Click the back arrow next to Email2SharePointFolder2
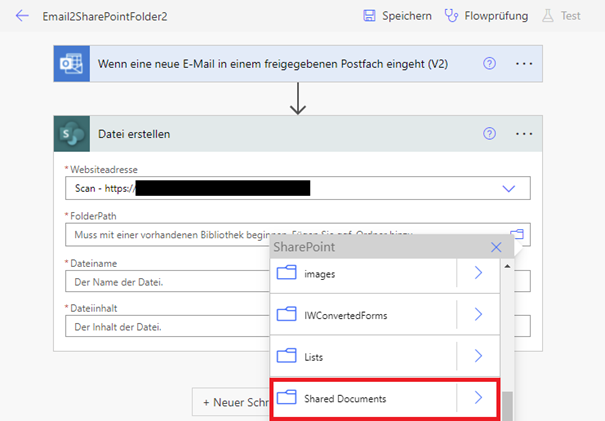 click(x=22, y=15)
